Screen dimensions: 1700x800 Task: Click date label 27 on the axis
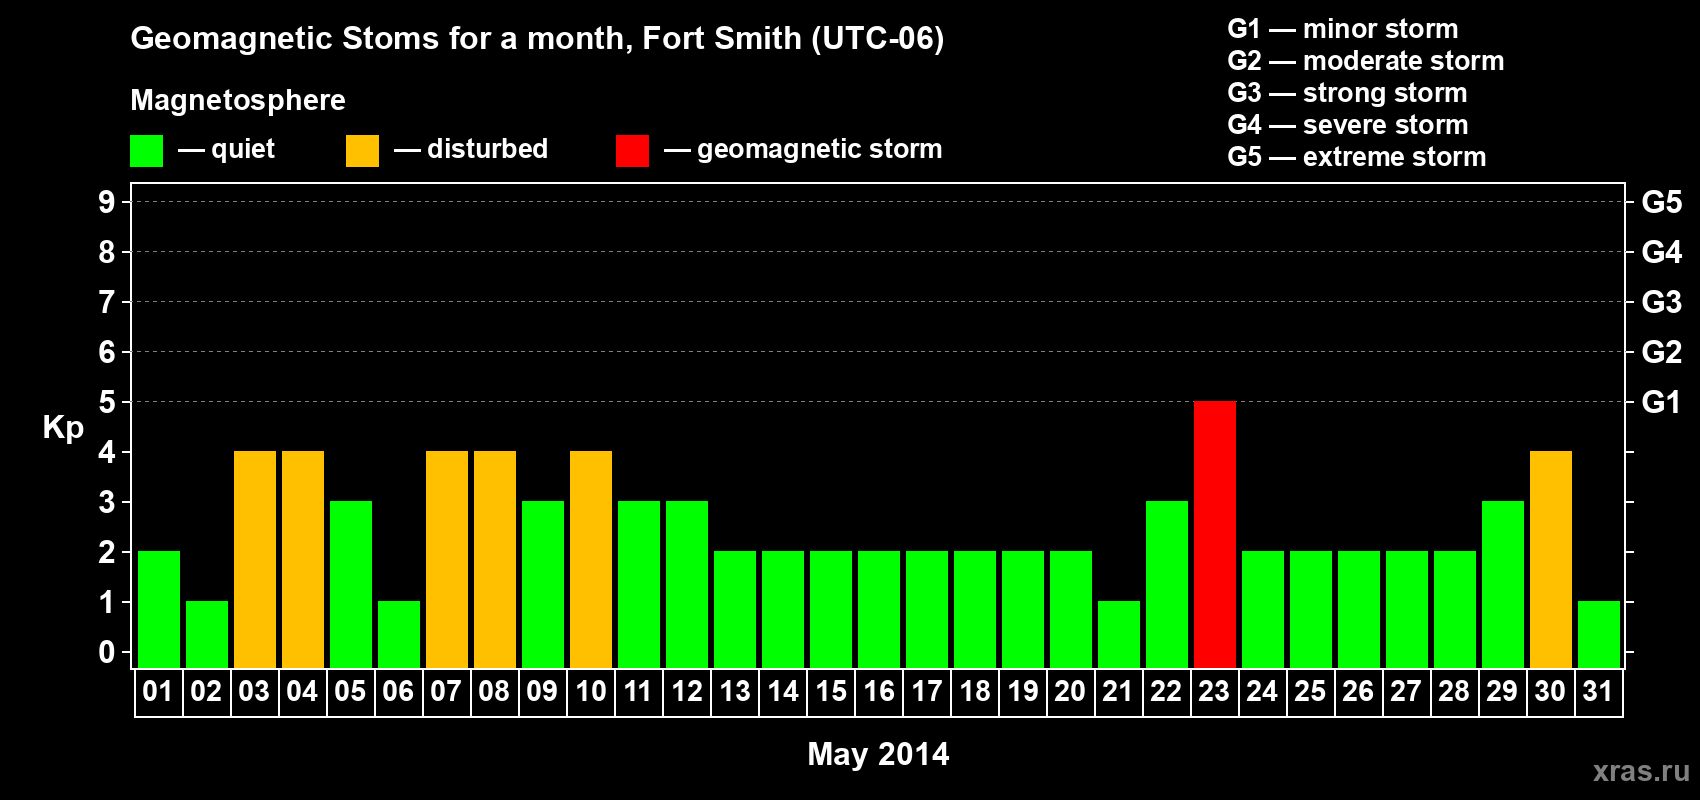click(x=1406, y=692)
